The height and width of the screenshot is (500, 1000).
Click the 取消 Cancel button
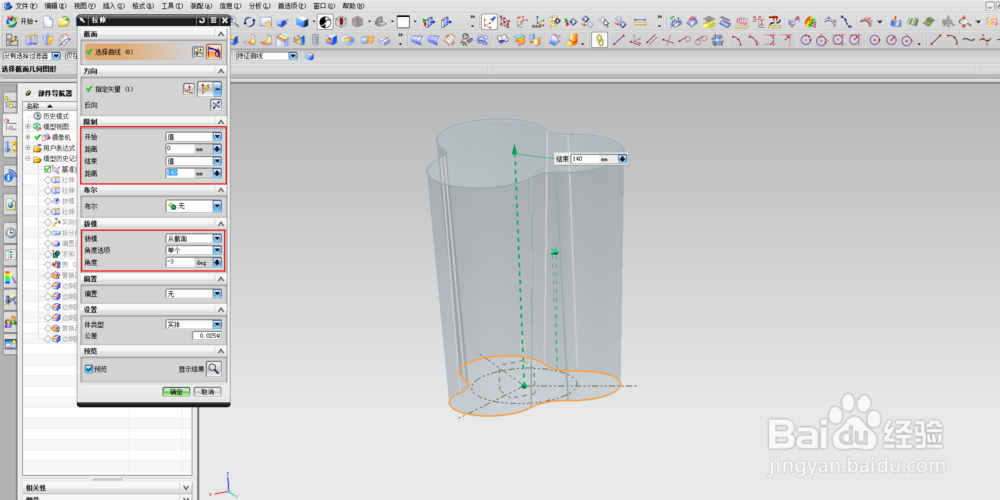(207, 392)
